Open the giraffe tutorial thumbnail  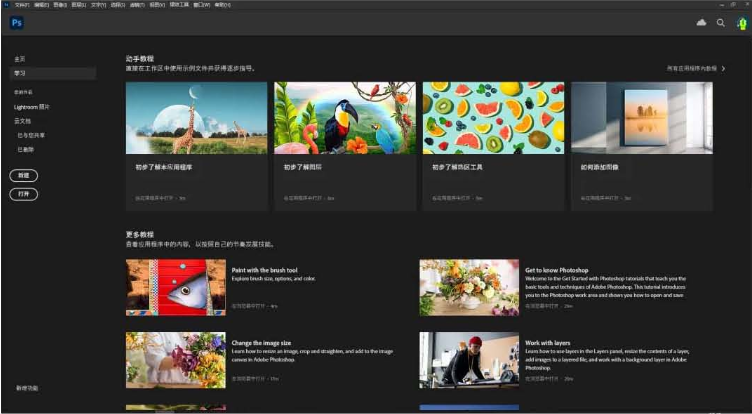[x=196, y=118]
